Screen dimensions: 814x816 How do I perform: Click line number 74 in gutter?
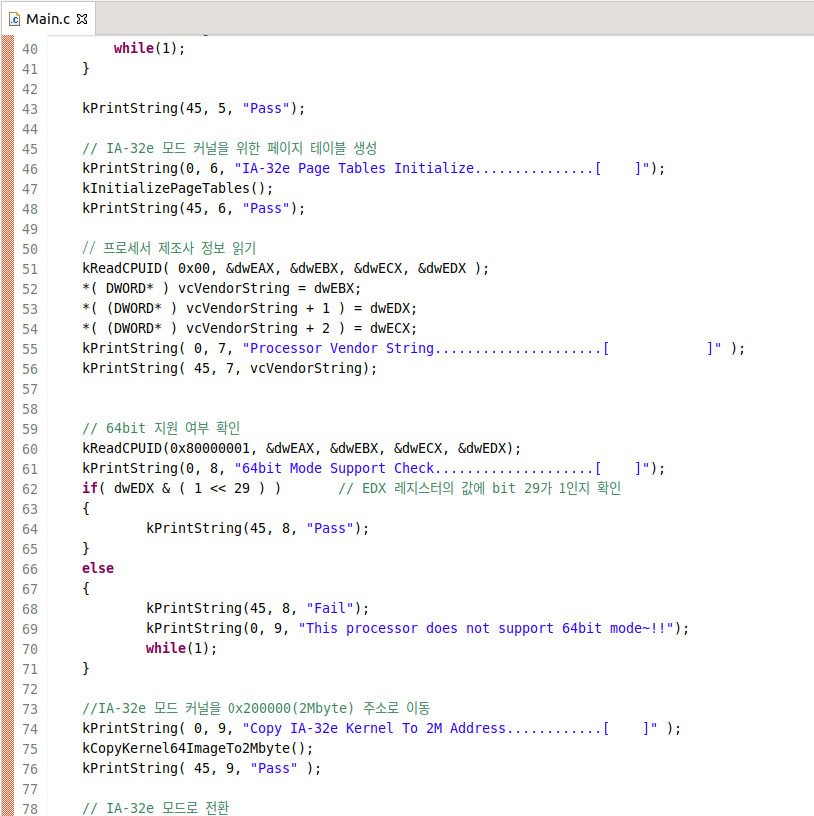tap(30, 729)
